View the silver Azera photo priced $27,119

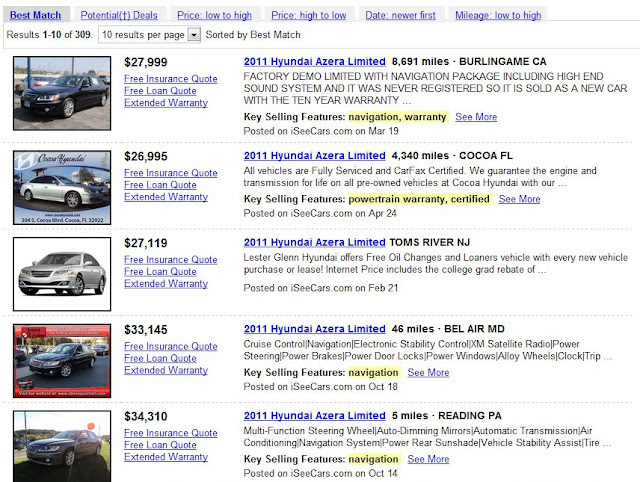62,274
